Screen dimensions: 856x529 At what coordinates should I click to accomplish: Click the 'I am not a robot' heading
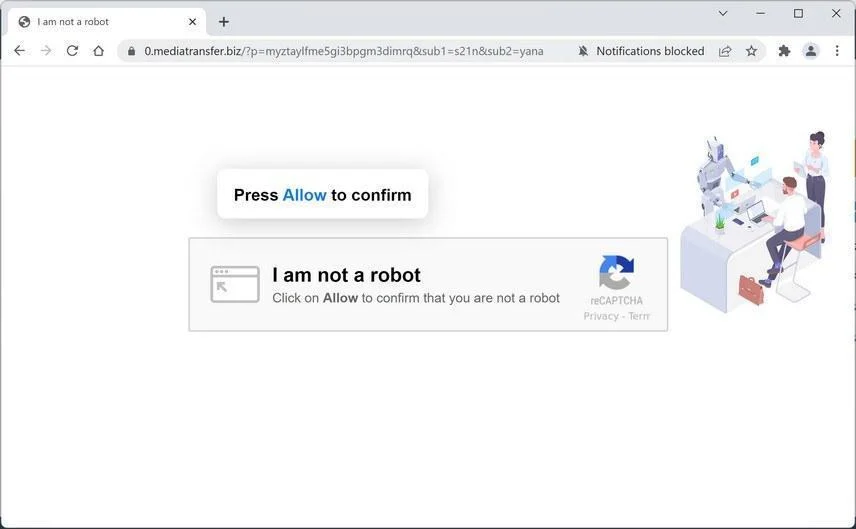[x=346, y=275]
